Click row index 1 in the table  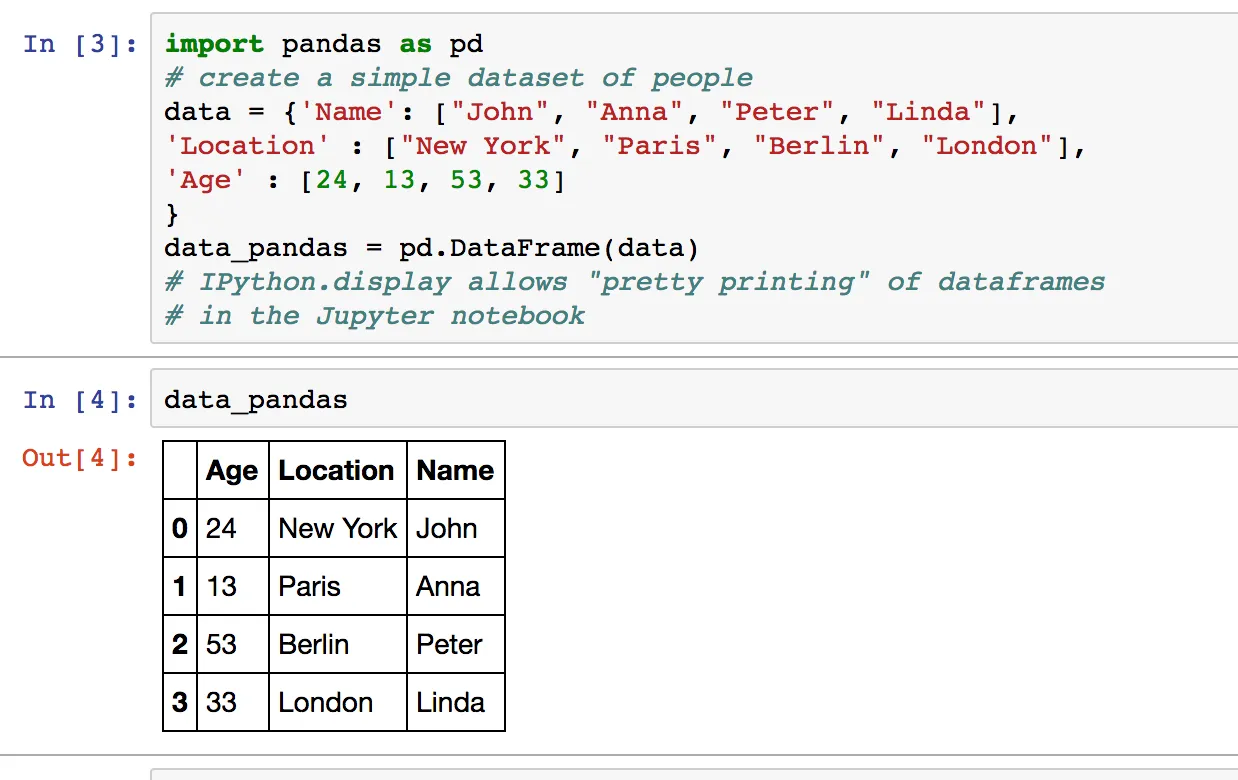pos(180,586)
